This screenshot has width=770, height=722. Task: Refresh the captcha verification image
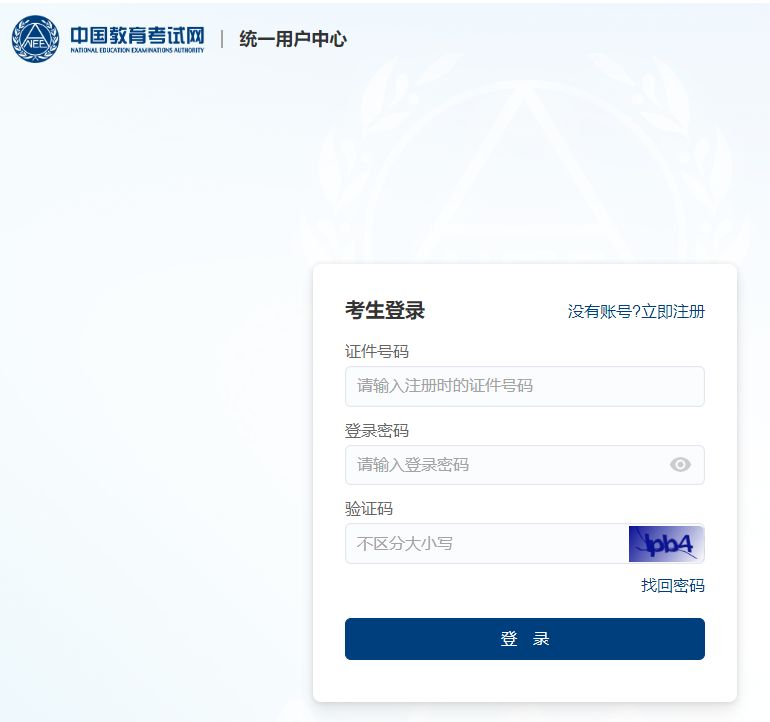coord(666,544)
